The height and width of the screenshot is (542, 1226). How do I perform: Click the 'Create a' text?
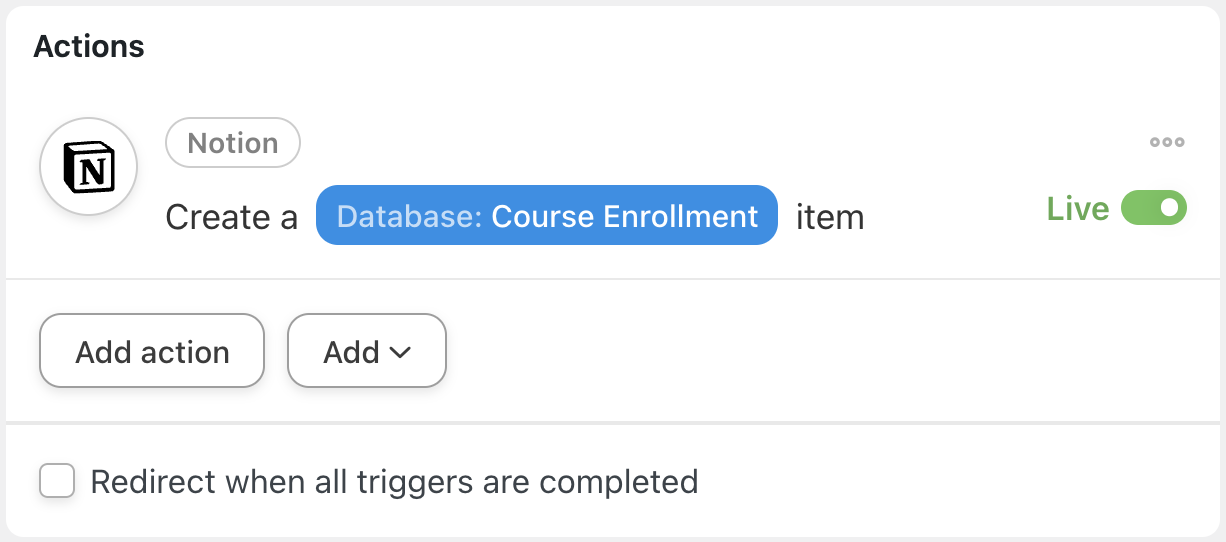pos(231,217)
